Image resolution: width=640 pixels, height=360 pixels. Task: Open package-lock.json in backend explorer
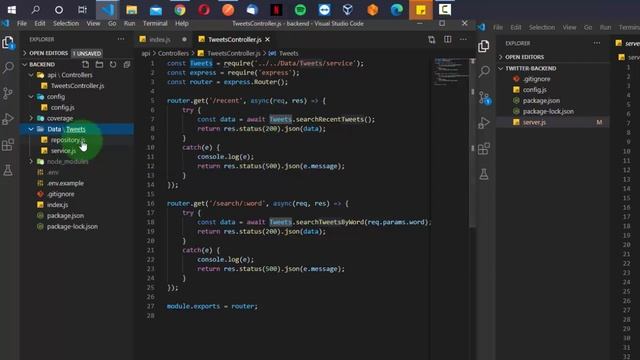coord(72,227)
